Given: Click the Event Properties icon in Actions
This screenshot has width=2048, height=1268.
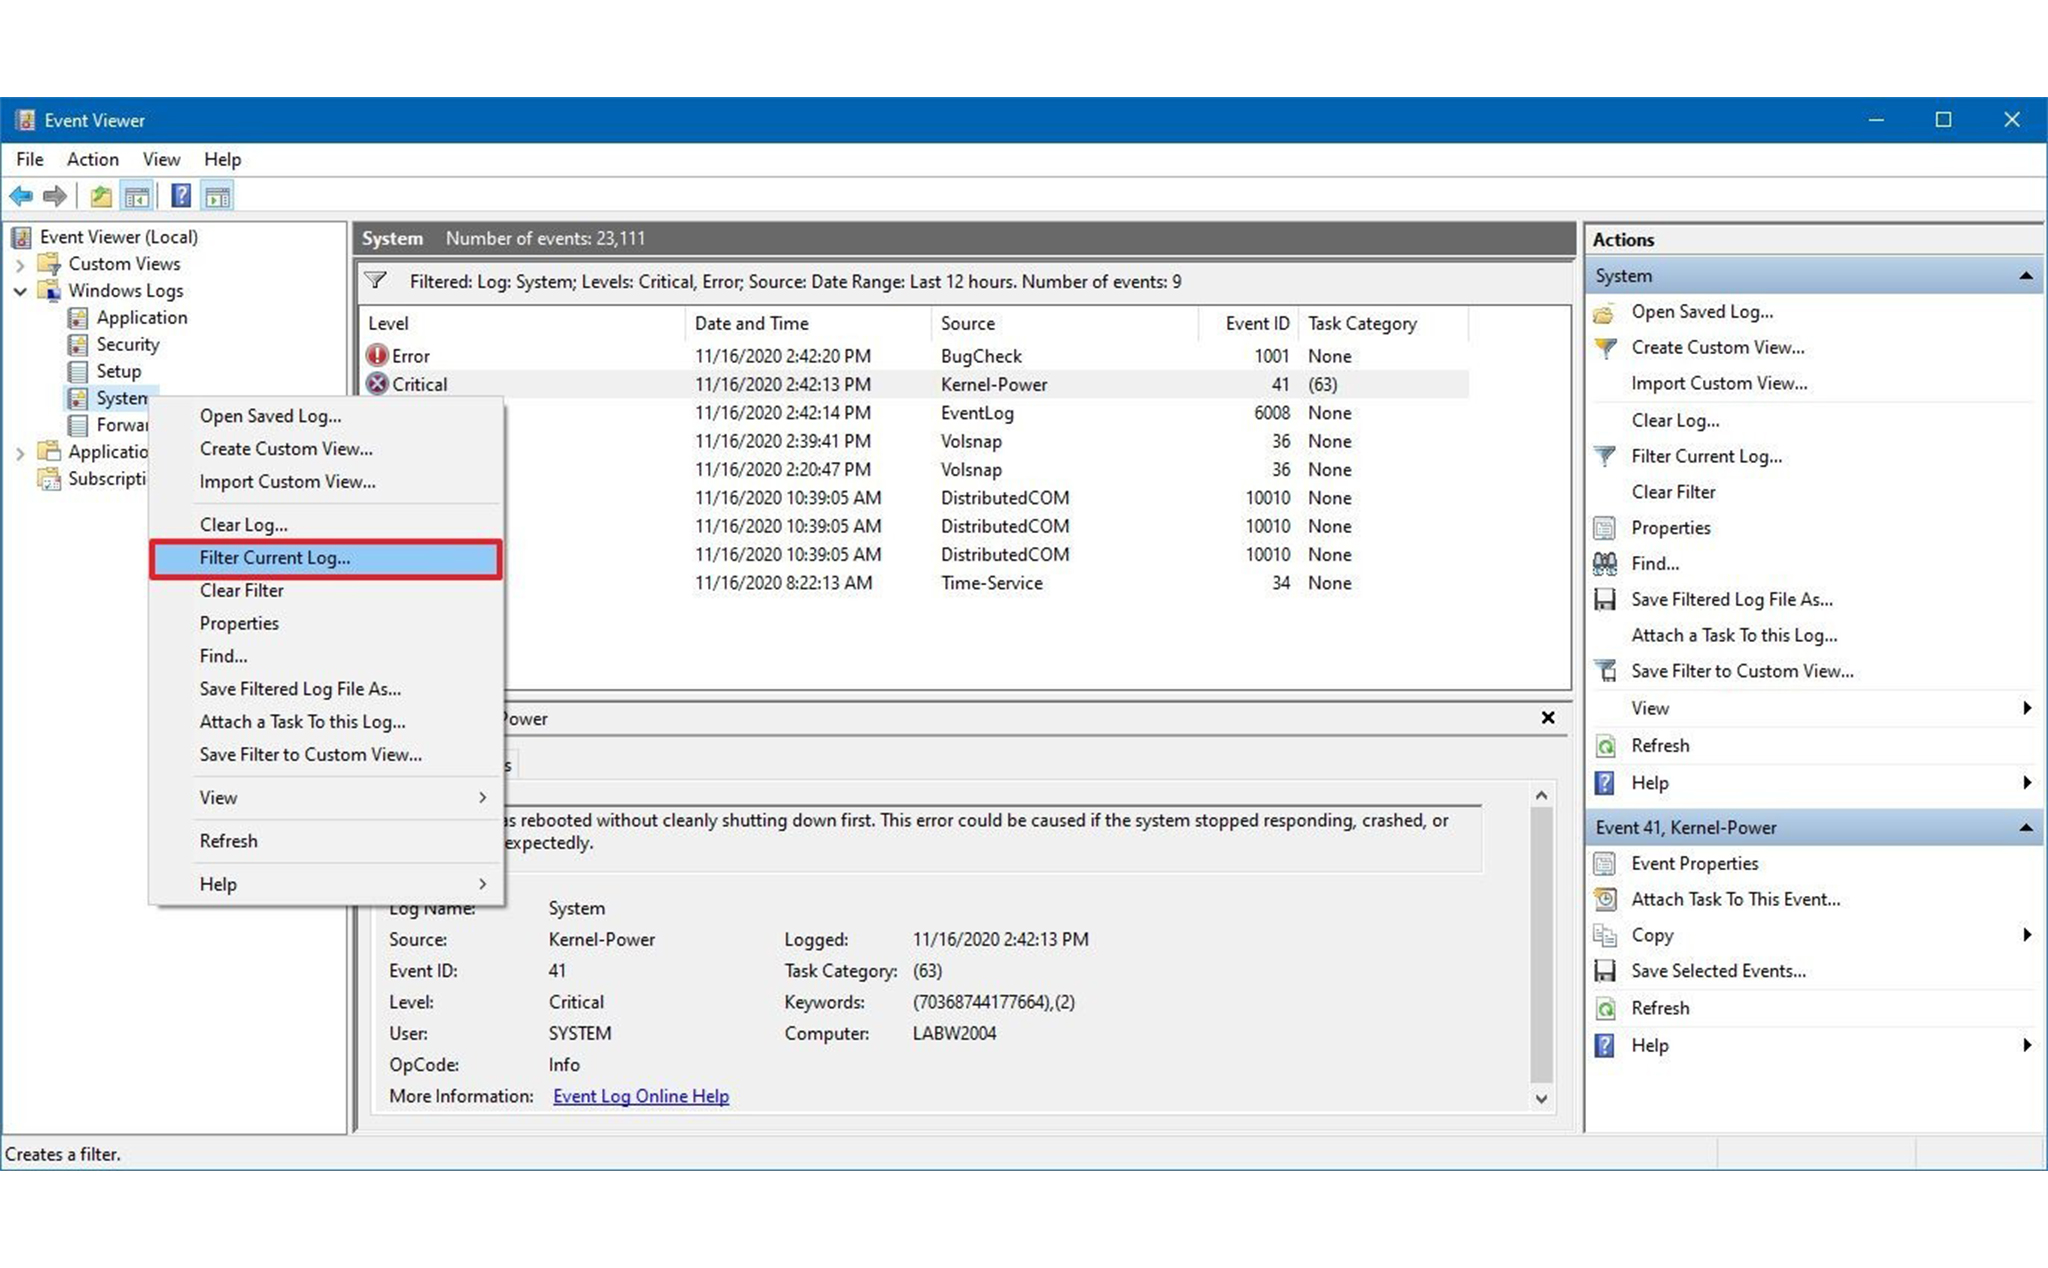Looking at the screenshot, I should pos(1605,864).
